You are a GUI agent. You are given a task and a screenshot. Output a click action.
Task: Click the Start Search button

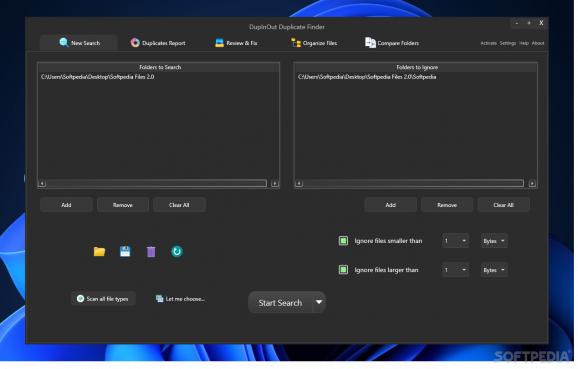(280, 303)
